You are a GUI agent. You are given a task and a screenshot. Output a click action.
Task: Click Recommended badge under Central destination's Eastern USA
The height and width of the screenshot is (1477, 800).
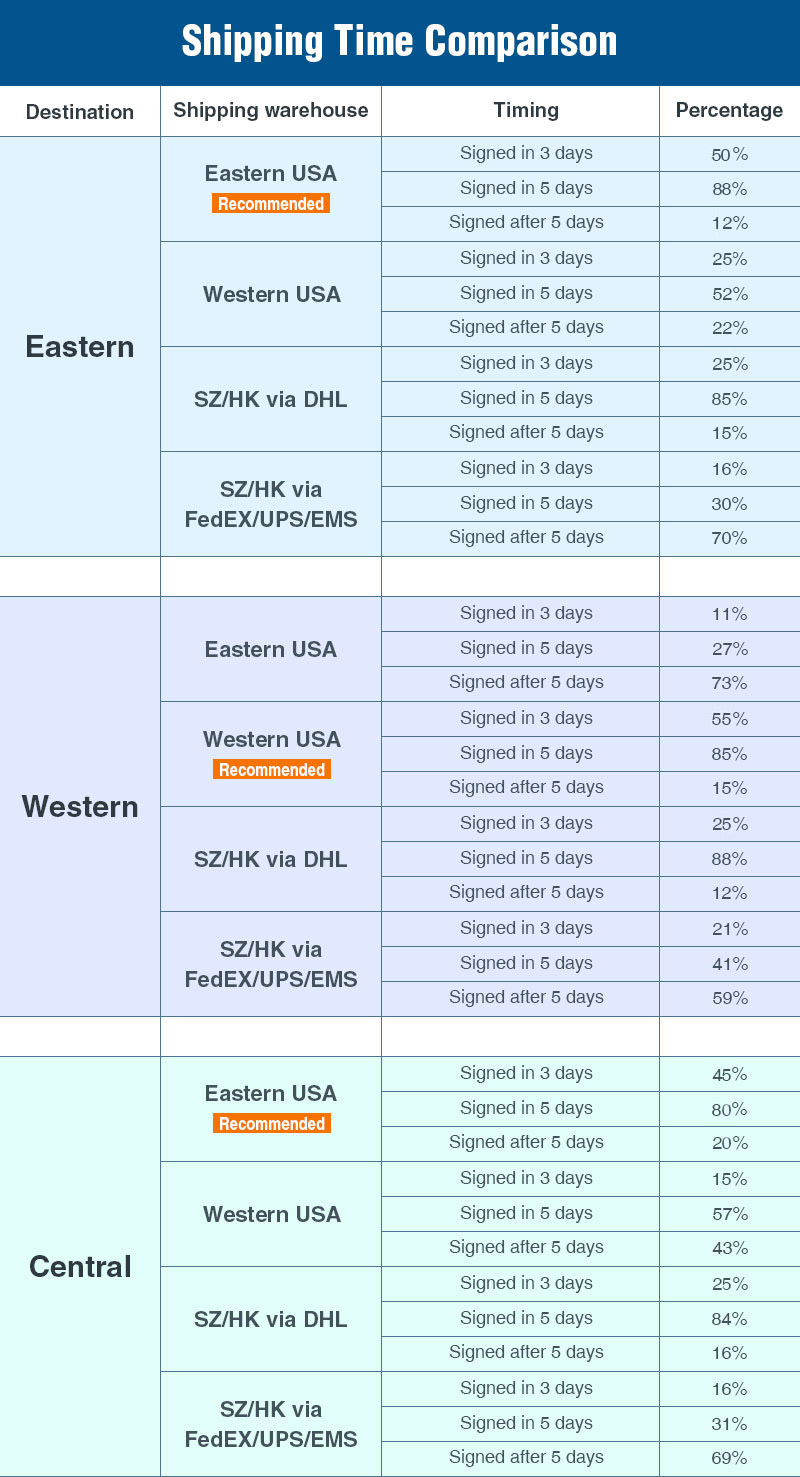(271, 1123)
